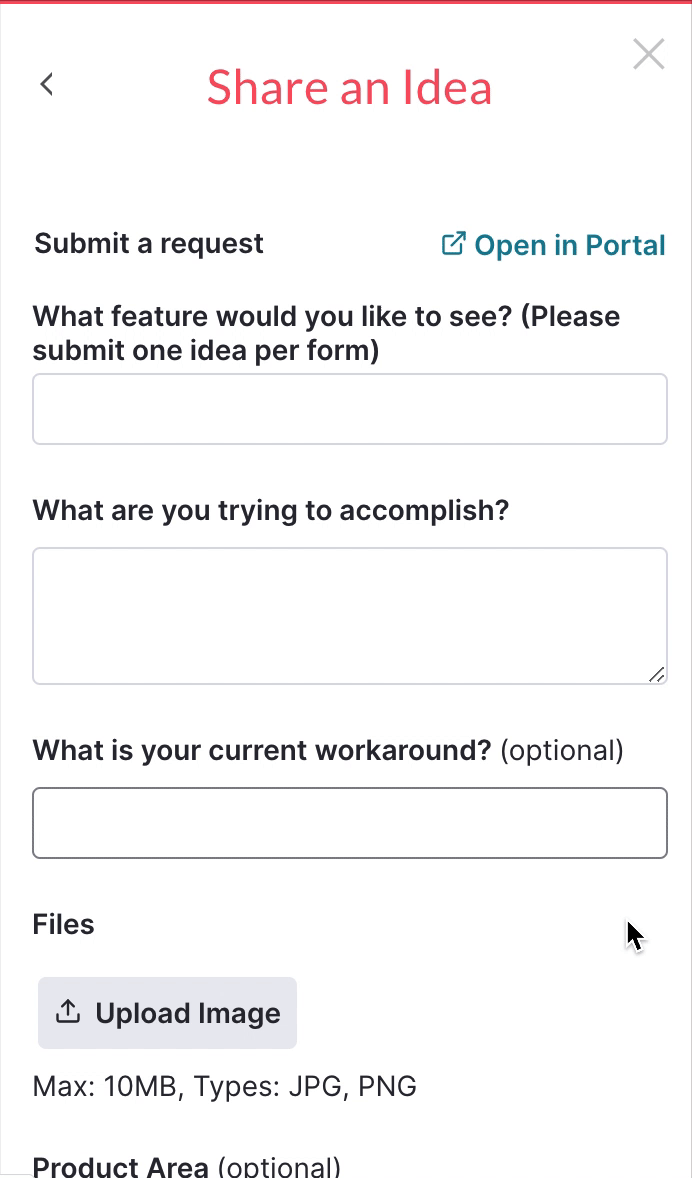Click the Share an Idea title
The height and width of the screenshot is (1178, 692).
349,87
